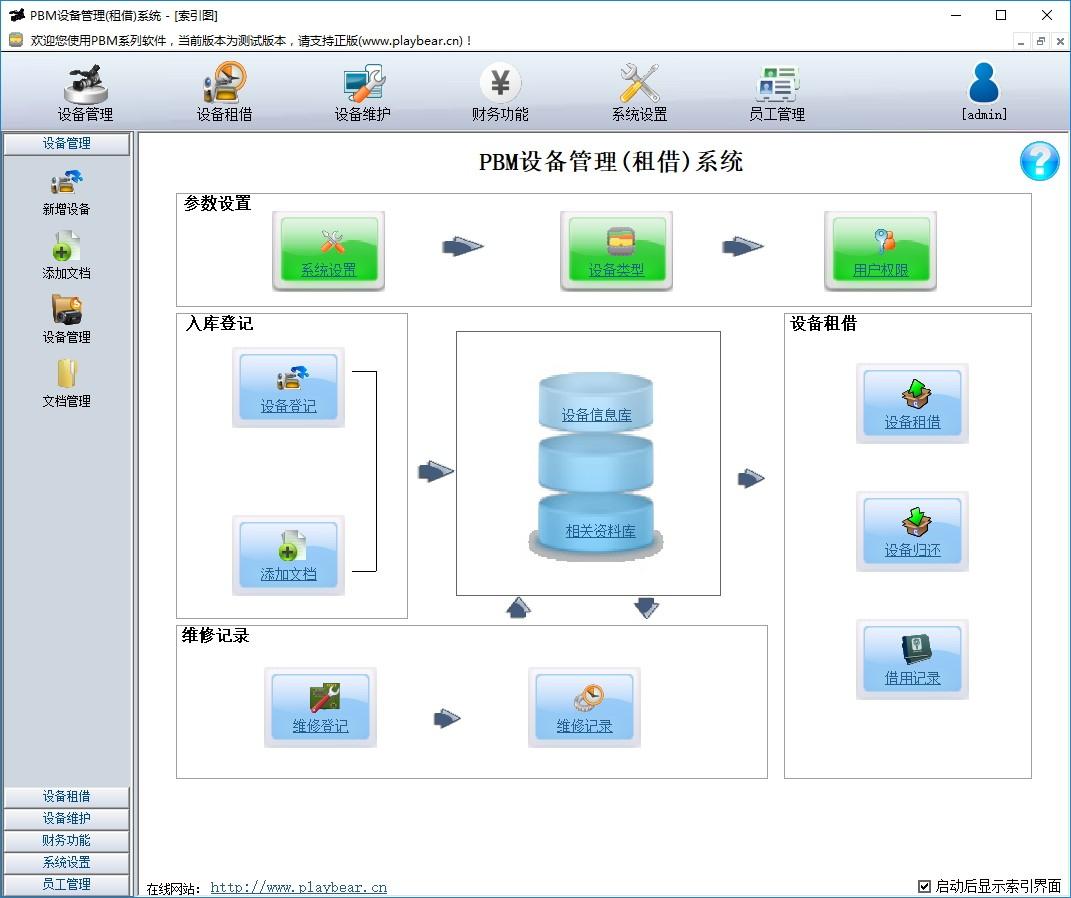
Task: Expand 设备维护 section in sidebar
Action: (x=66, y=818)
